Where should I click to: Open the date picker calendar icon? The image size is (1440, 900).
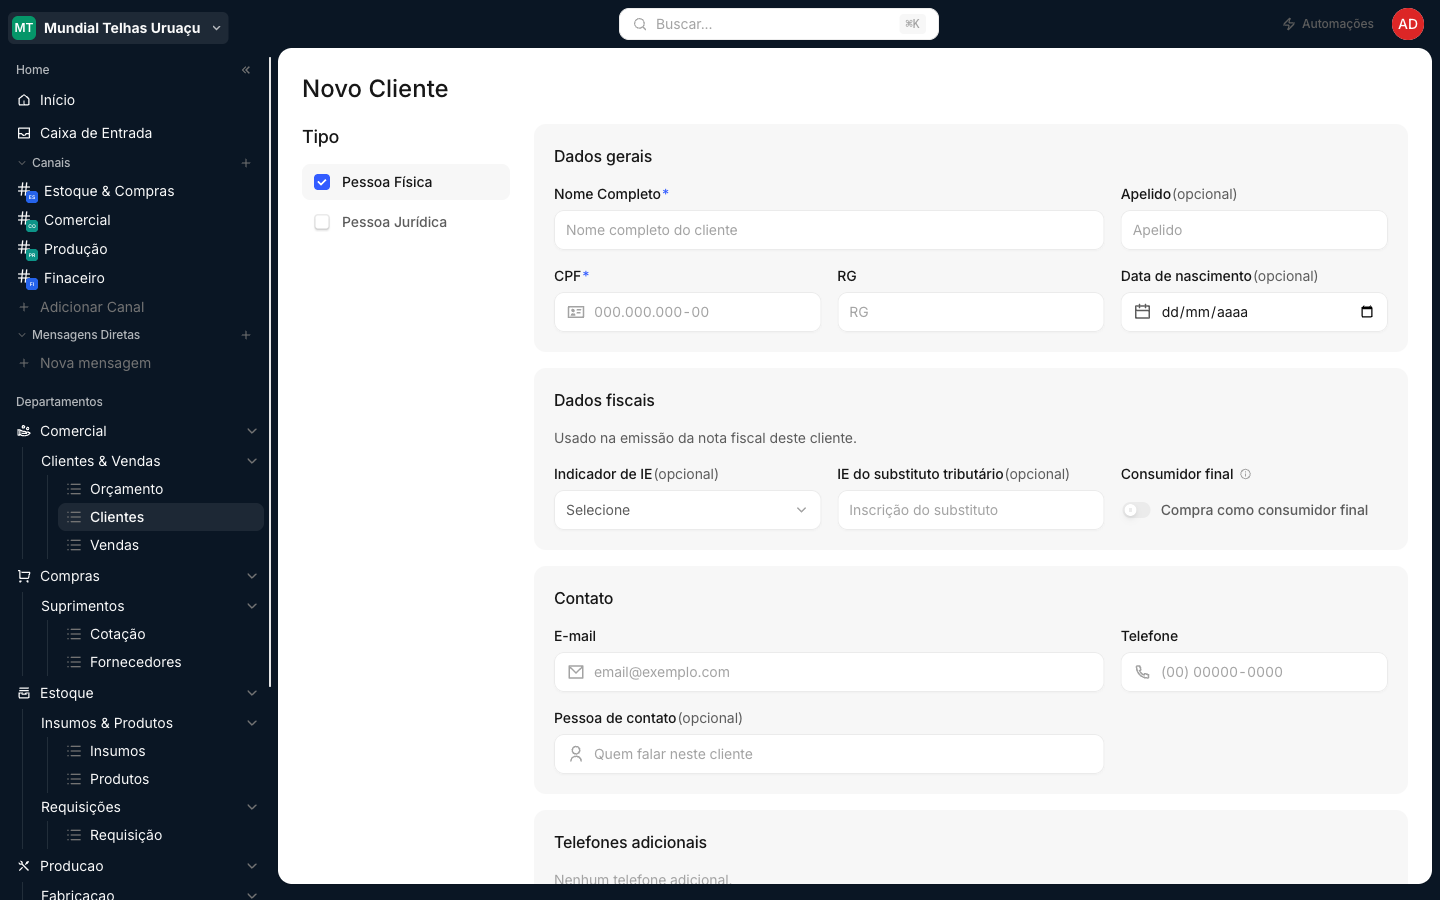tap(1367, 312)
